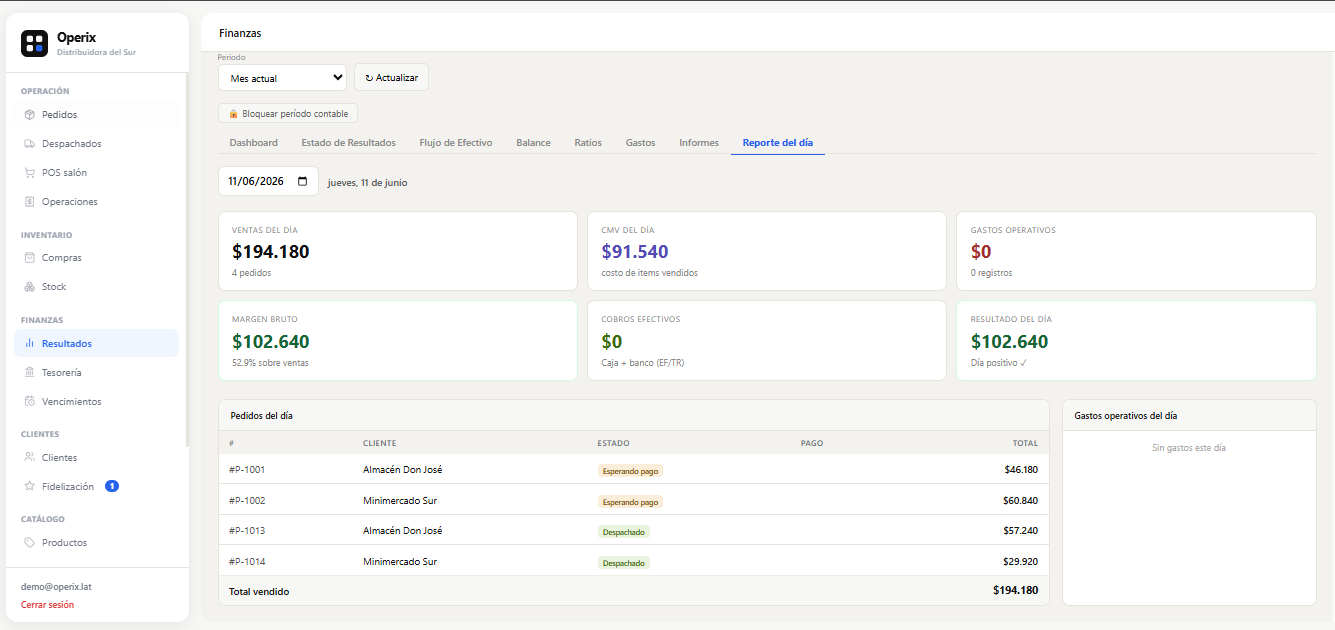Open Vencimientos page
Viewport: 1335px width, 630px height.
pos(97,402)
